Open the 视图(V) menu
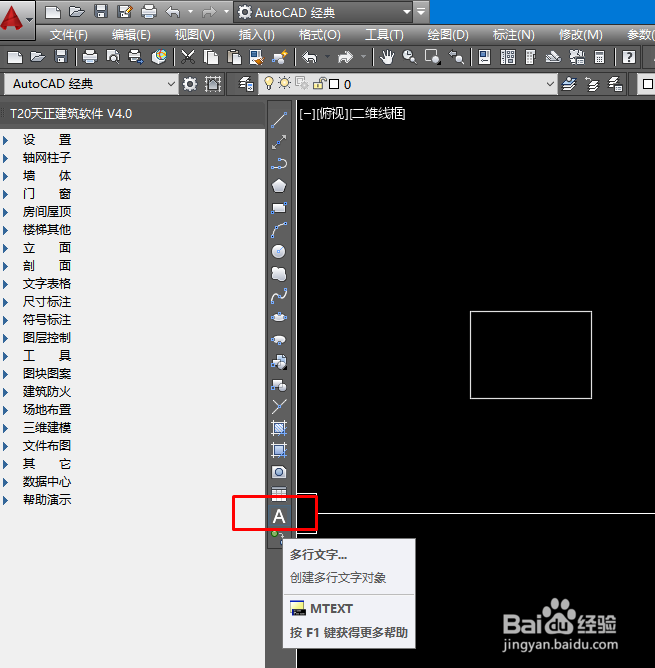Viewport: 655px width, 668px height. click(195, 35)
